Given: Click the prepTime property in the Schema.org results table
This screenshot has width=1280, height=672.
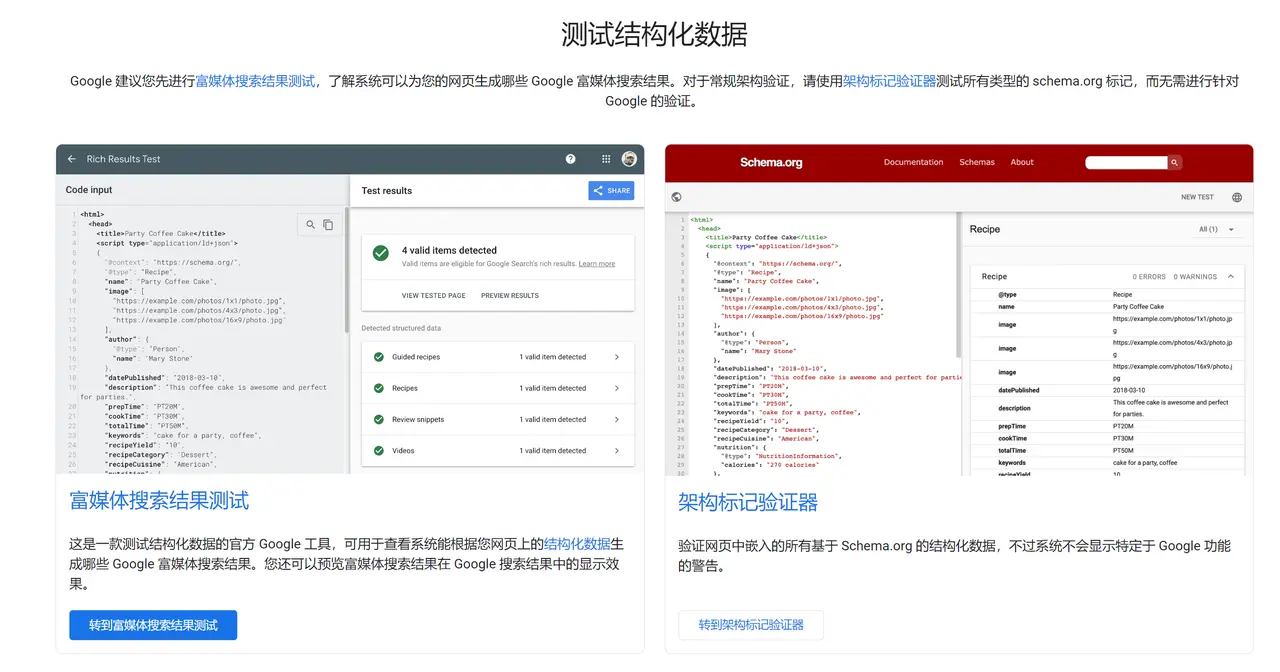Looking at the screenshot, I should coord(1012,426).
